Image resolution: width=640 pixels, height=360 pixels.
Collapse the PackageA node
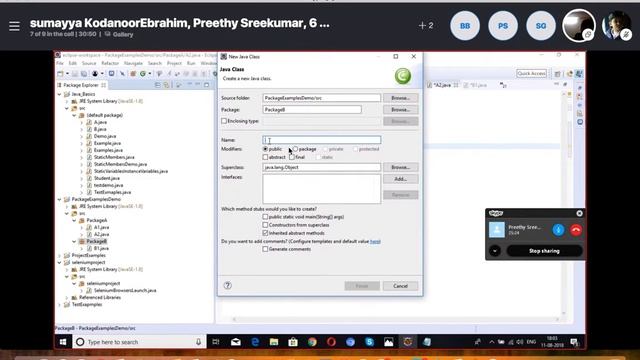(75, 220)
